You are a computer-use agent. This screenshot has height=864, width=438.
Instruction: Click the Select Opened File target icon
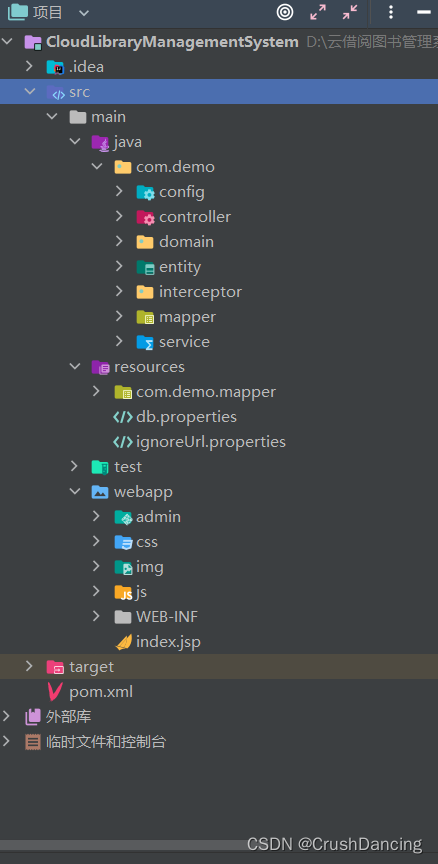coord(285,12)
